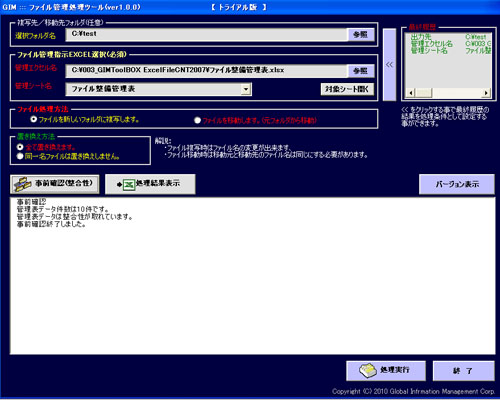Click the Excel icon on 処理結果表示
Viewport: 500px width, 400px height.
(x=129, y=184)
